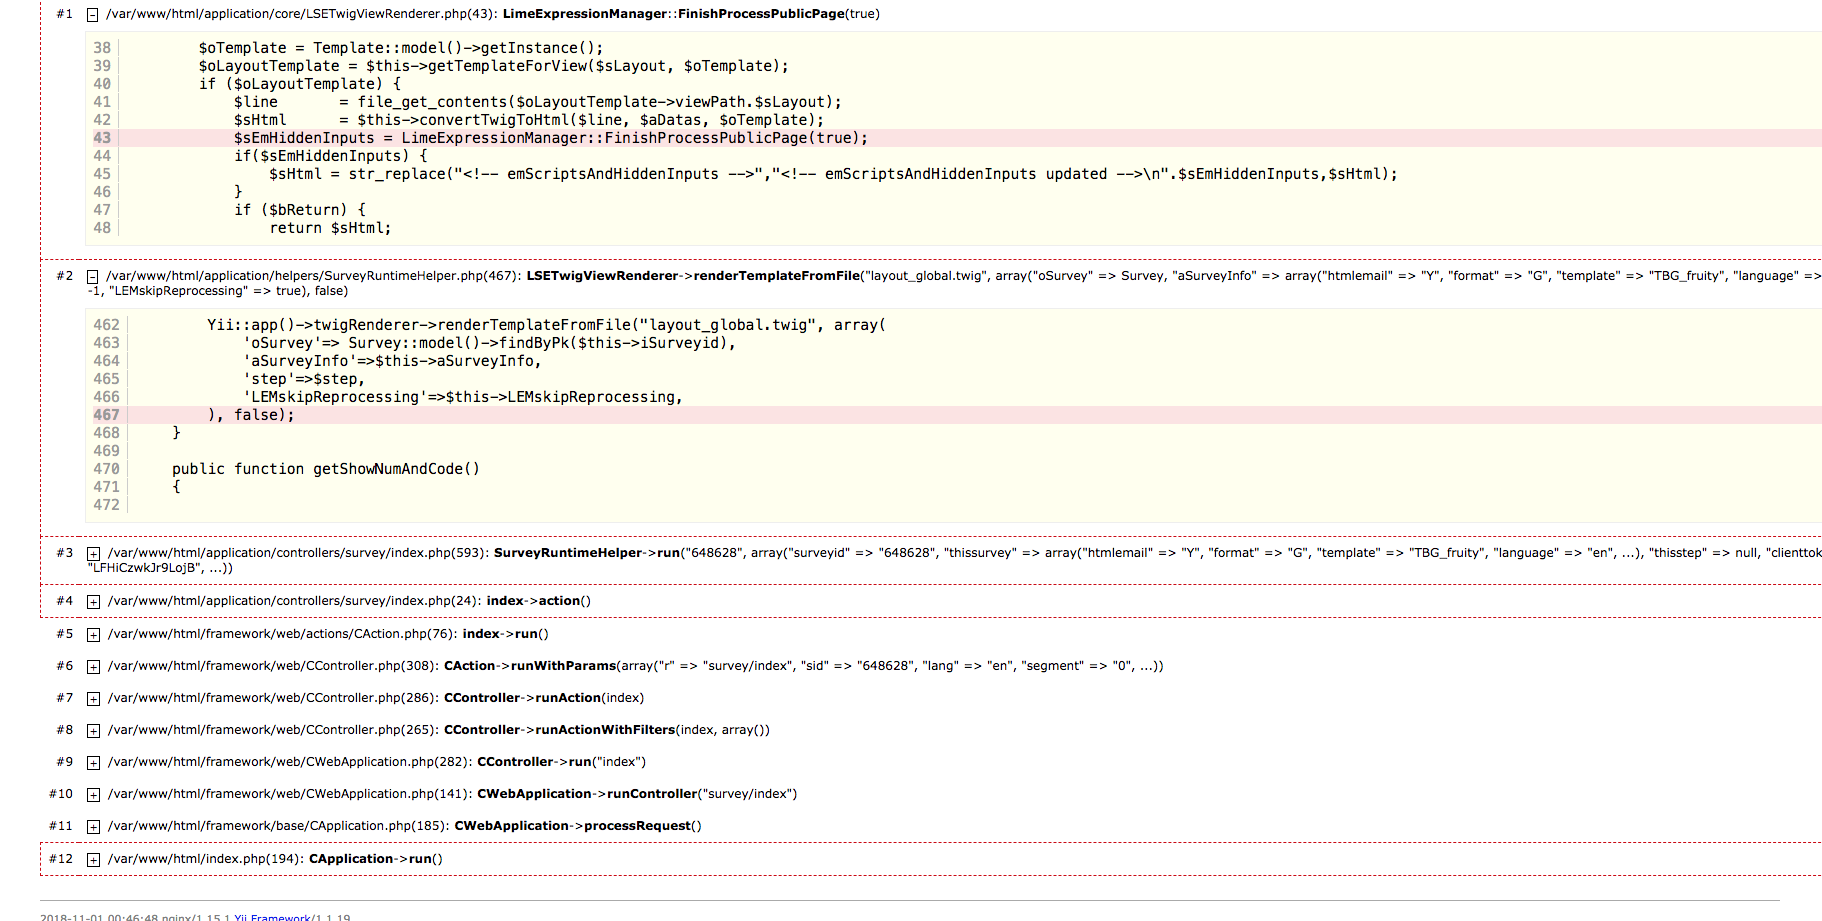The image size is (1822, 921).
Task: Click 'CWebApplication->runController' method text
Action: [587, 794]
